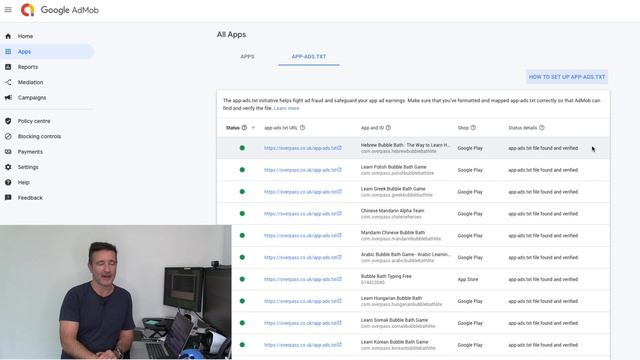
Task: Select the APP-ADS.TXT tab
Action: pyautogui.click(x=309, y=57)
